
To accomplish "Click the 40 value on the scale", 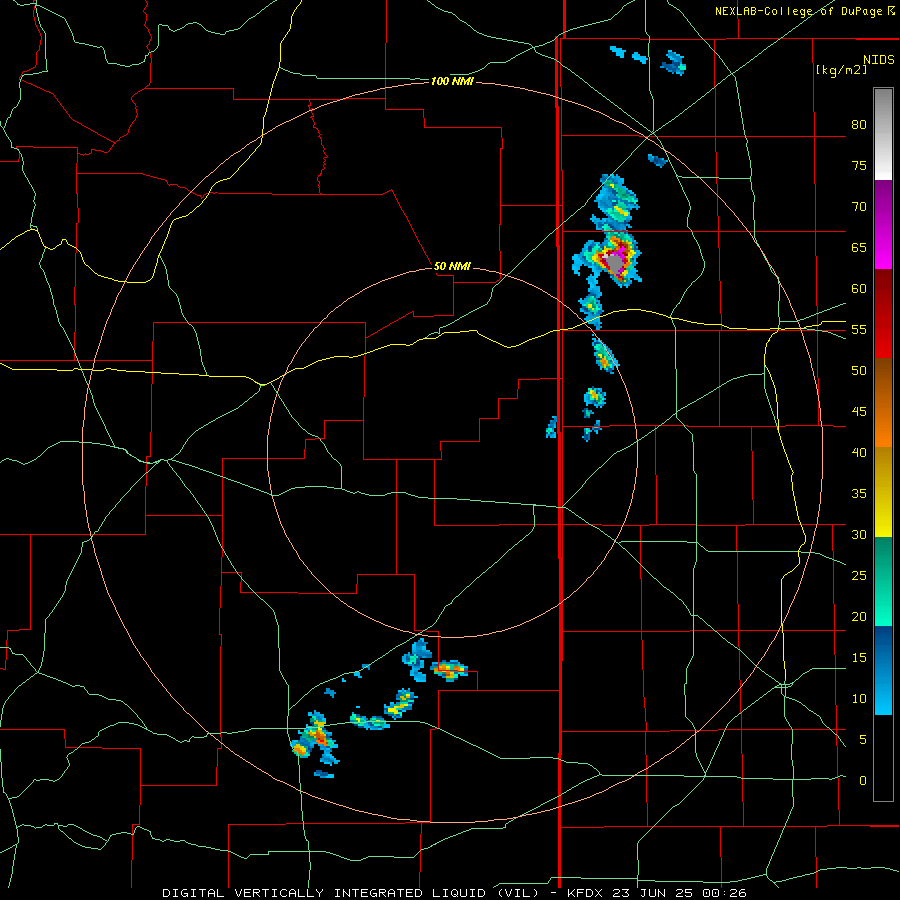I will tap(859, 452).
